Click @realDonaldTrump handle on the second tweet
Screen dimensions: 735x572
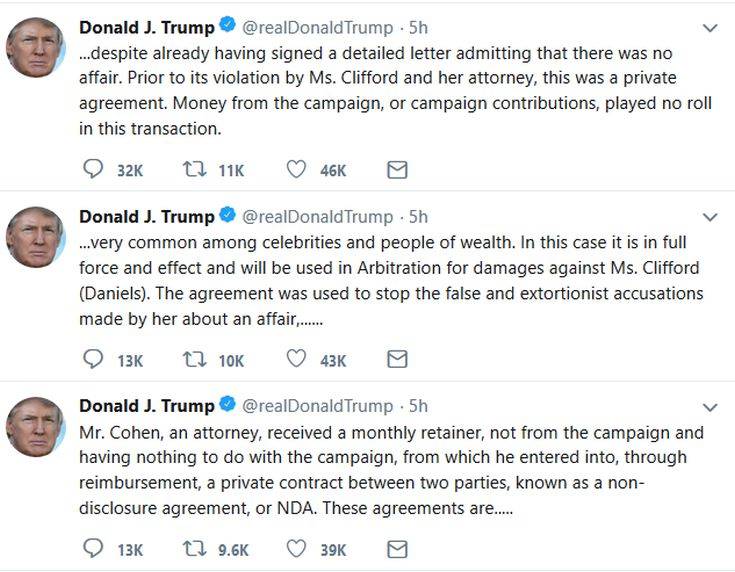[318, 216]
